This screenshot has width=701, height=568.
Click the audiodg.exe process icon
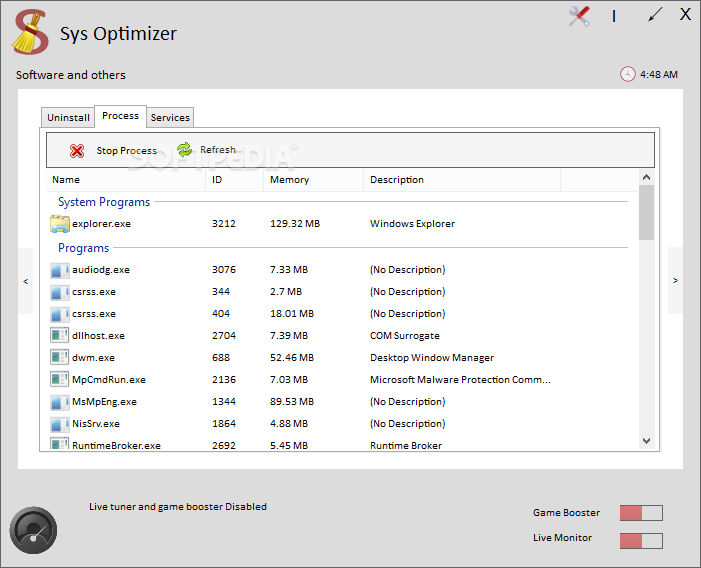pyautogui.click(x=59, y=270)
